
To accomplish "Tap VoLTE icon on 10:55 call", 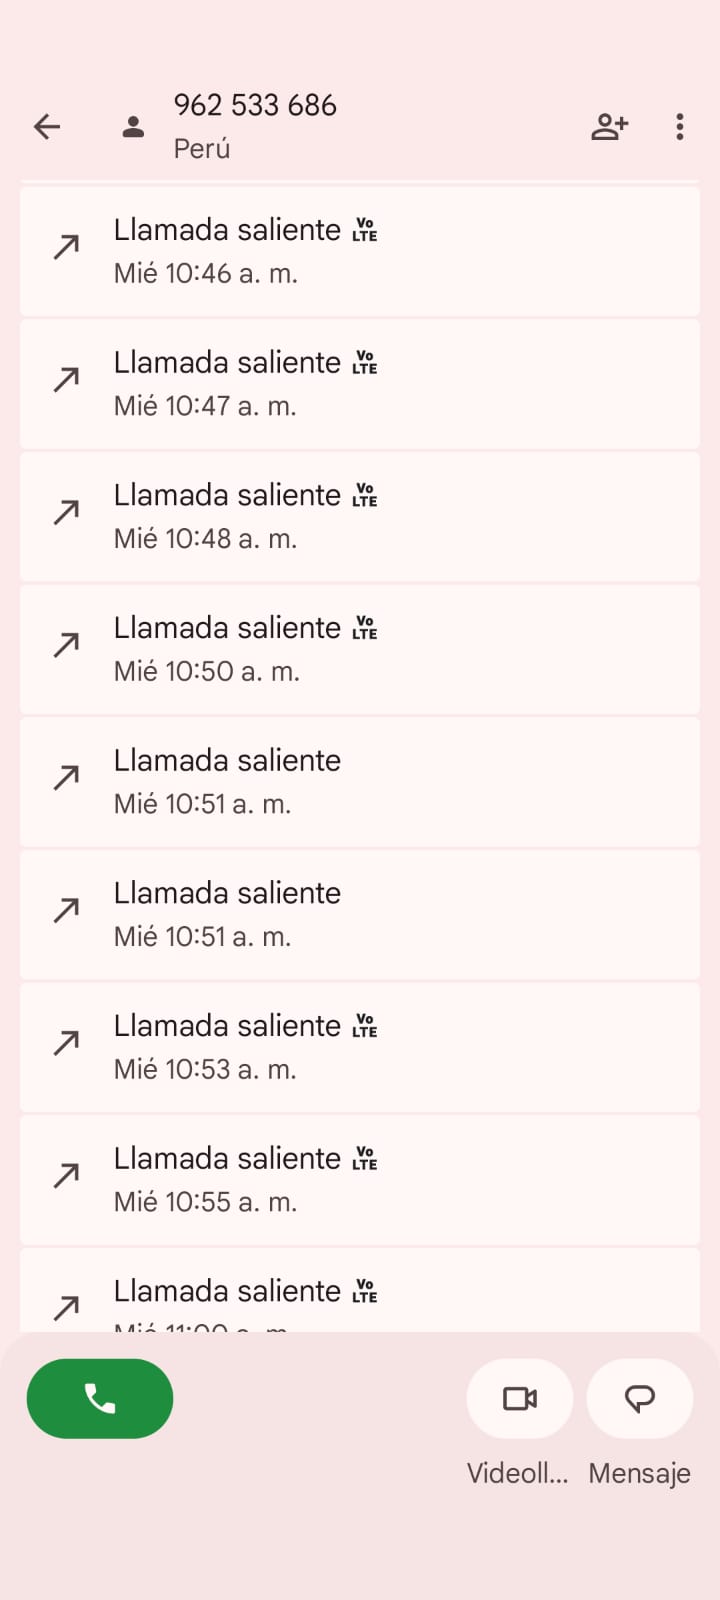I will [x=365, y=1159].
